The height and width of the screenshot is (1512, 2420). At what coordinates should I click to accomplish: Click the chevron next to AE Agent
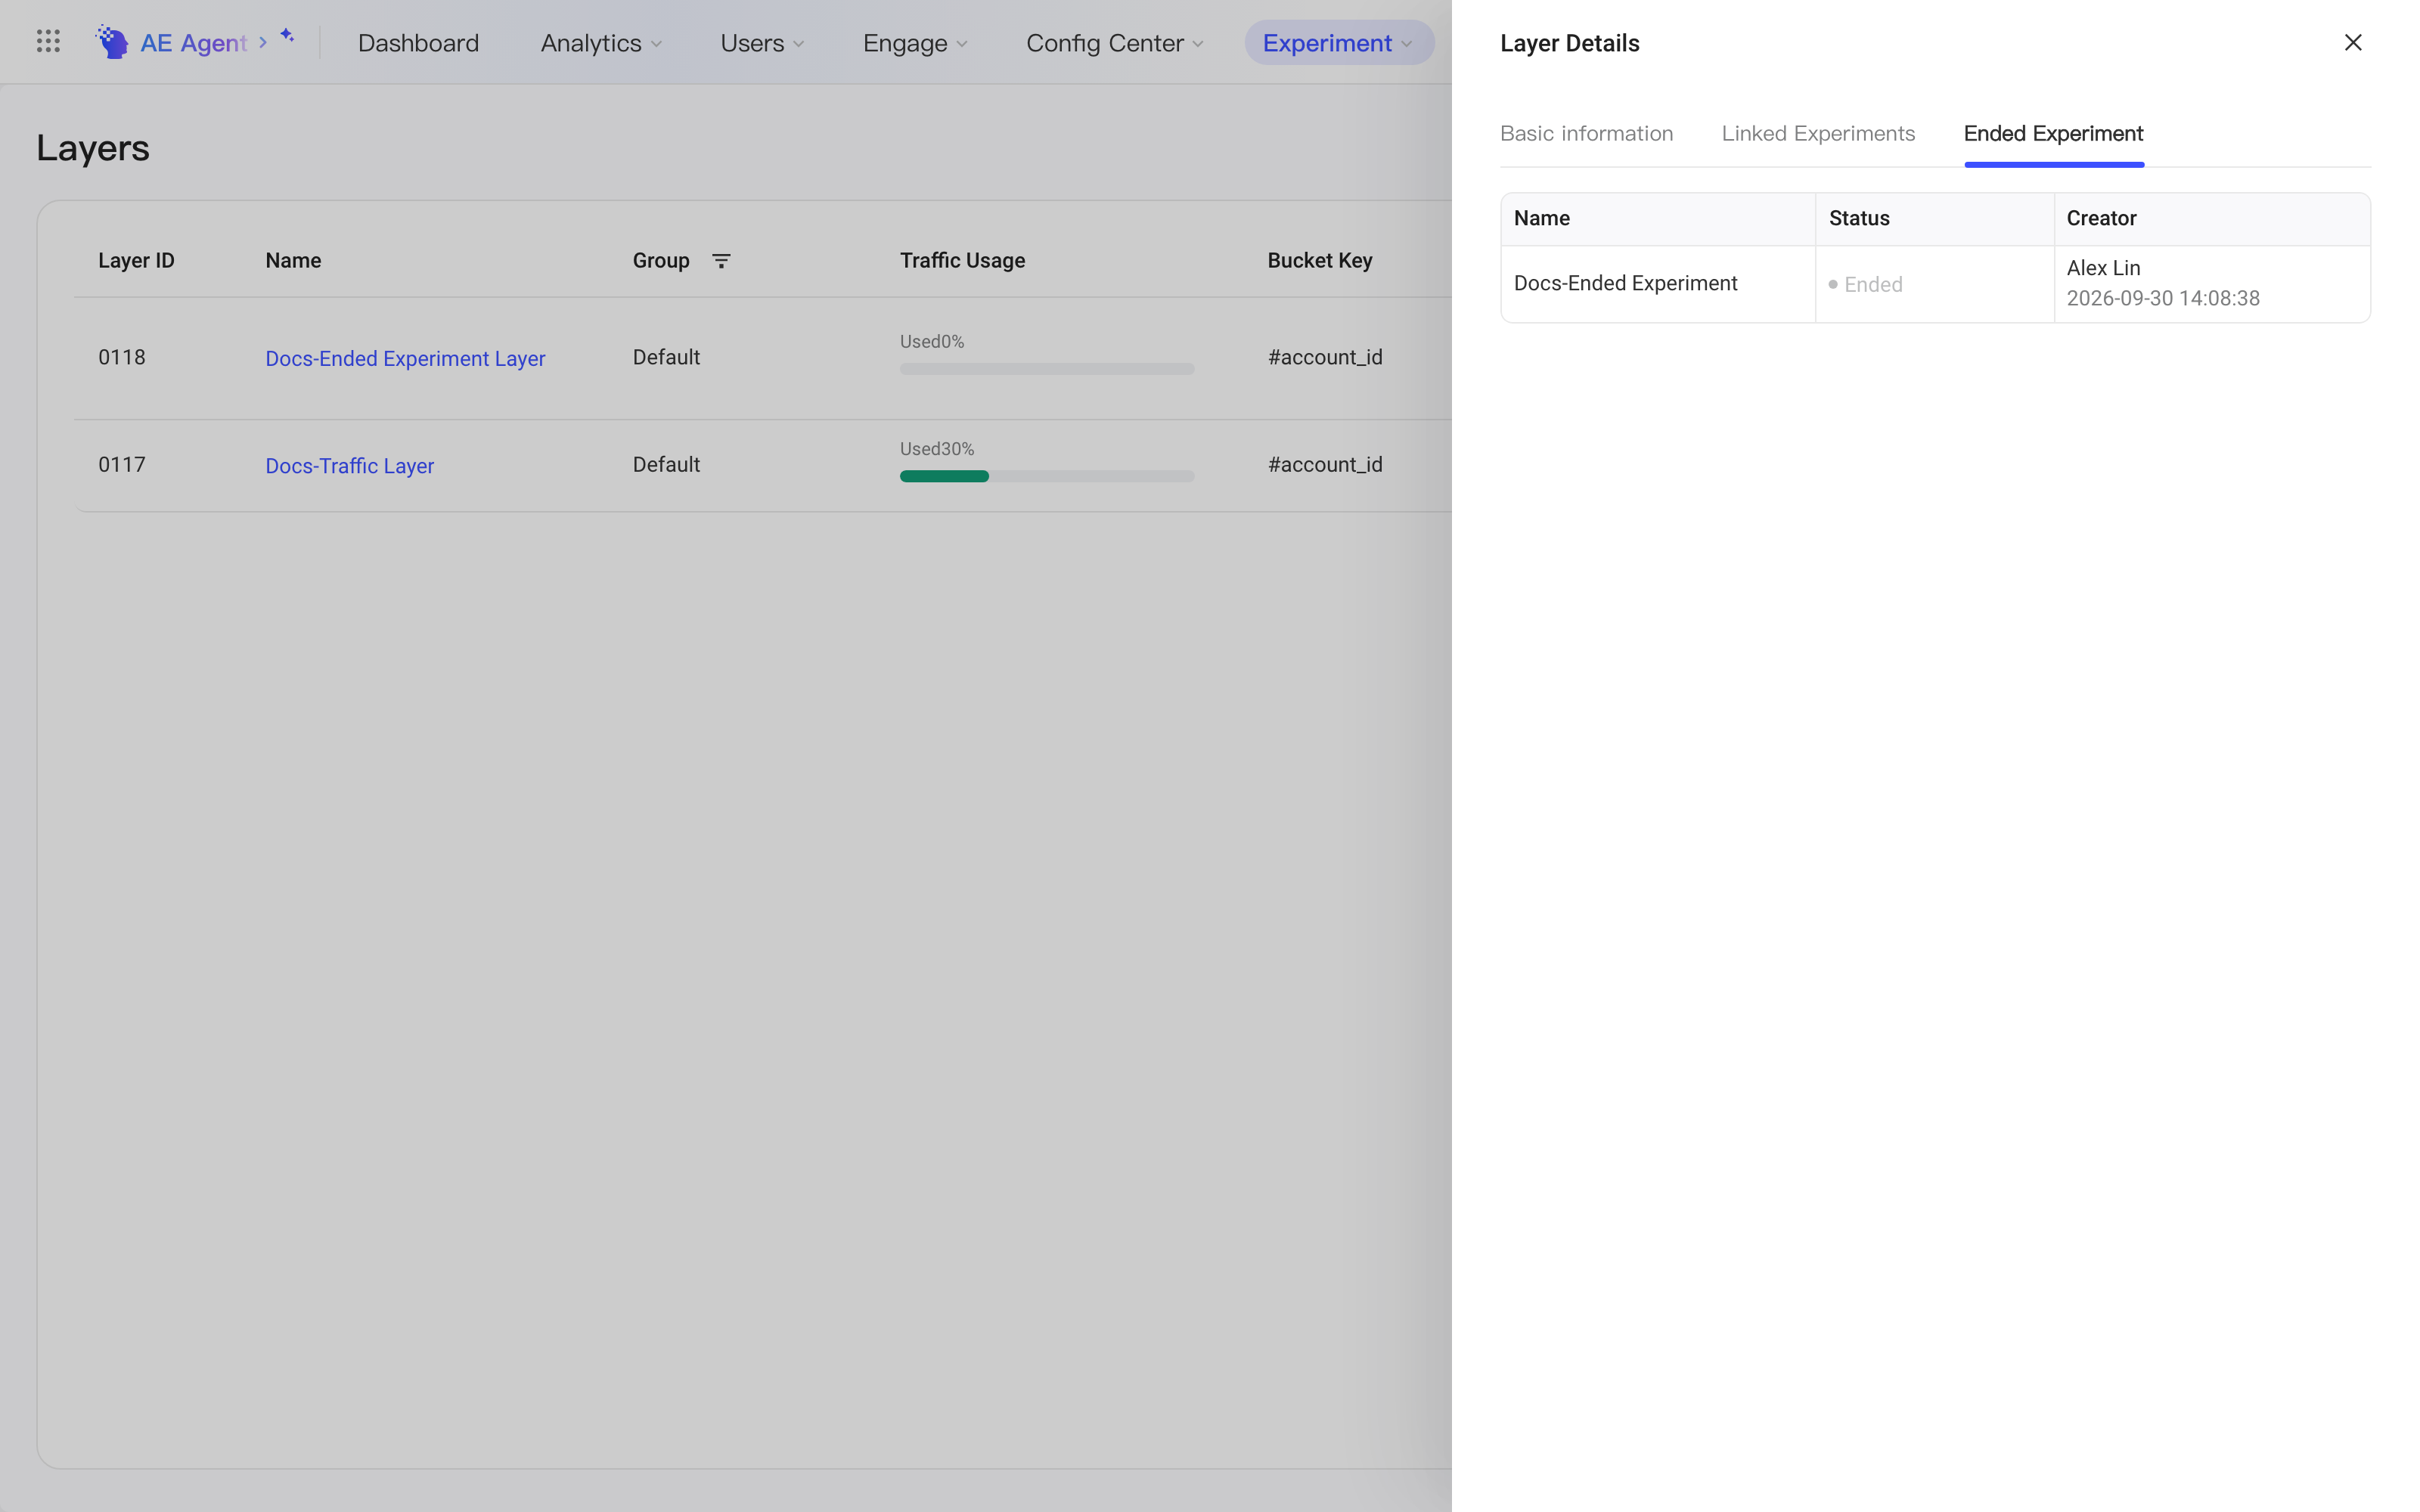[x=263, y=43]
